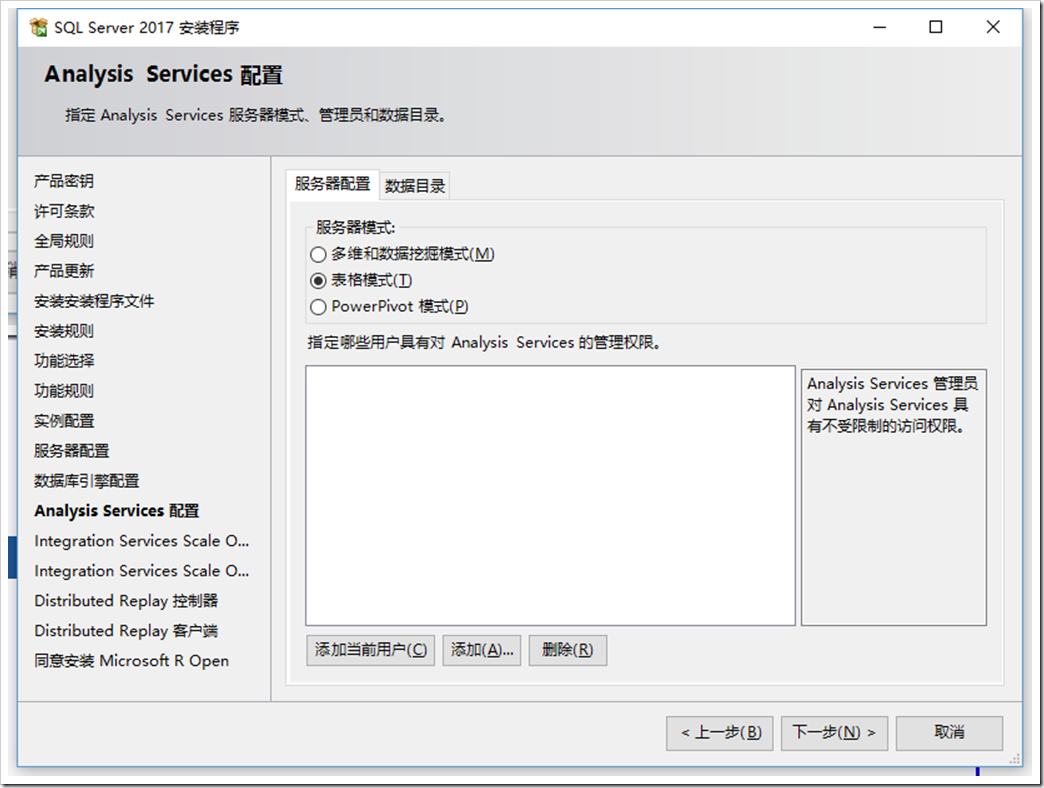Click the heading Analysis Services 配置
Screen dimensions: 1044x788
click(x=163, y=75)
